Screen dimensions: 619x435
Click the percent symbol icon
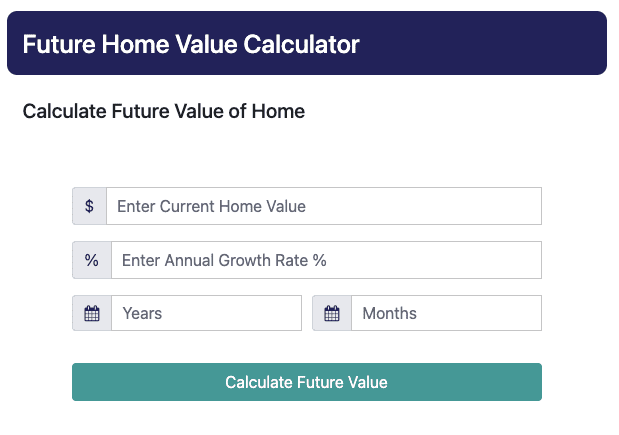[x=92, y=260]
